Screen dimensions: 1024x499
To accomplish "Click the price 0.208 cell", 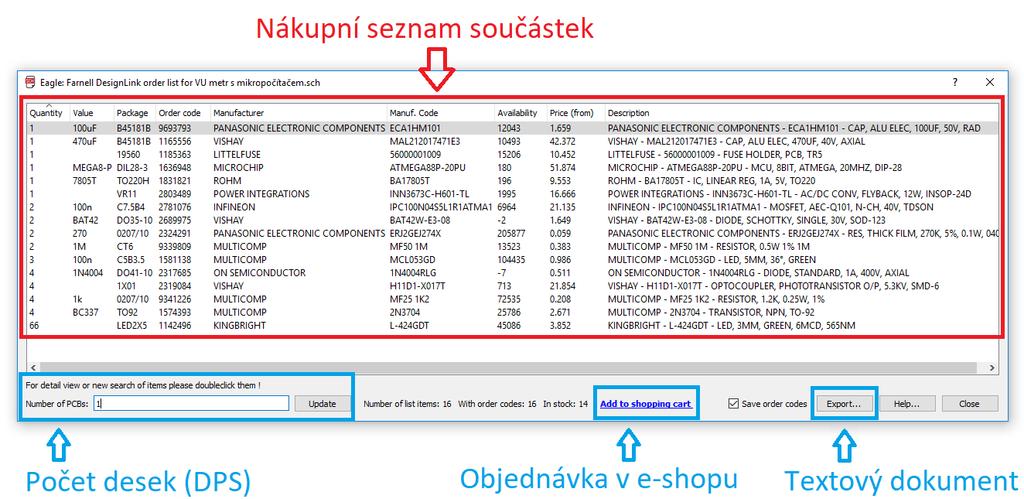I will point(562,298).
